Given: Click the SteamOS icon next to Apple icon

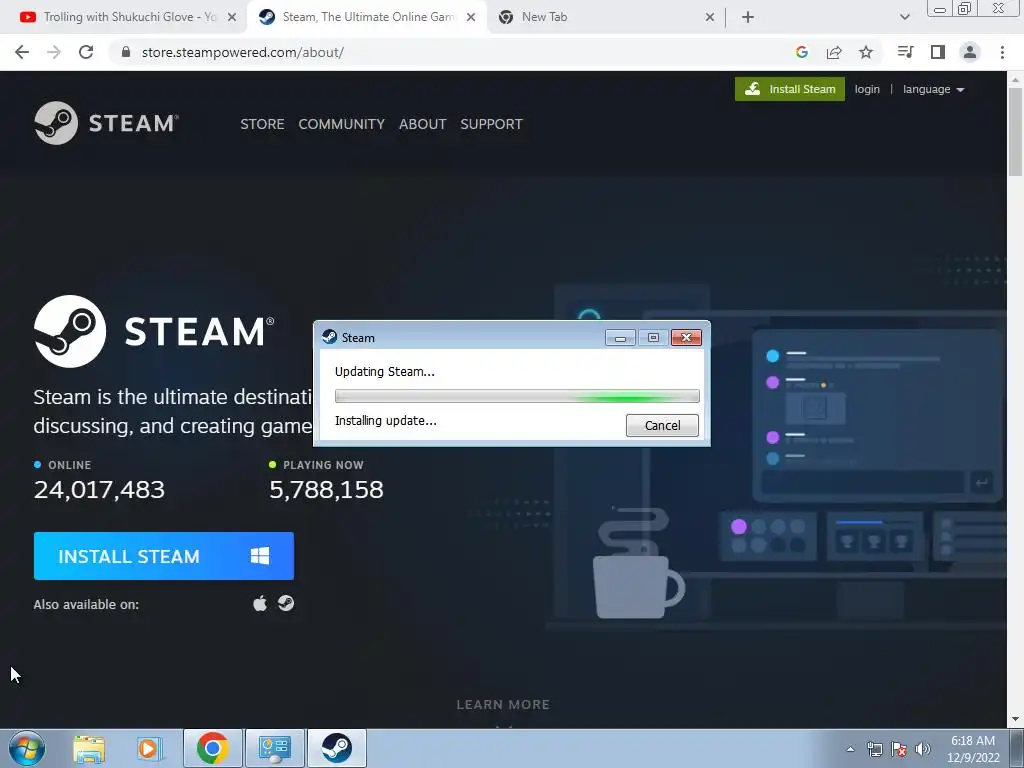Looking at the screenshot, I should (x=286, y=603).
